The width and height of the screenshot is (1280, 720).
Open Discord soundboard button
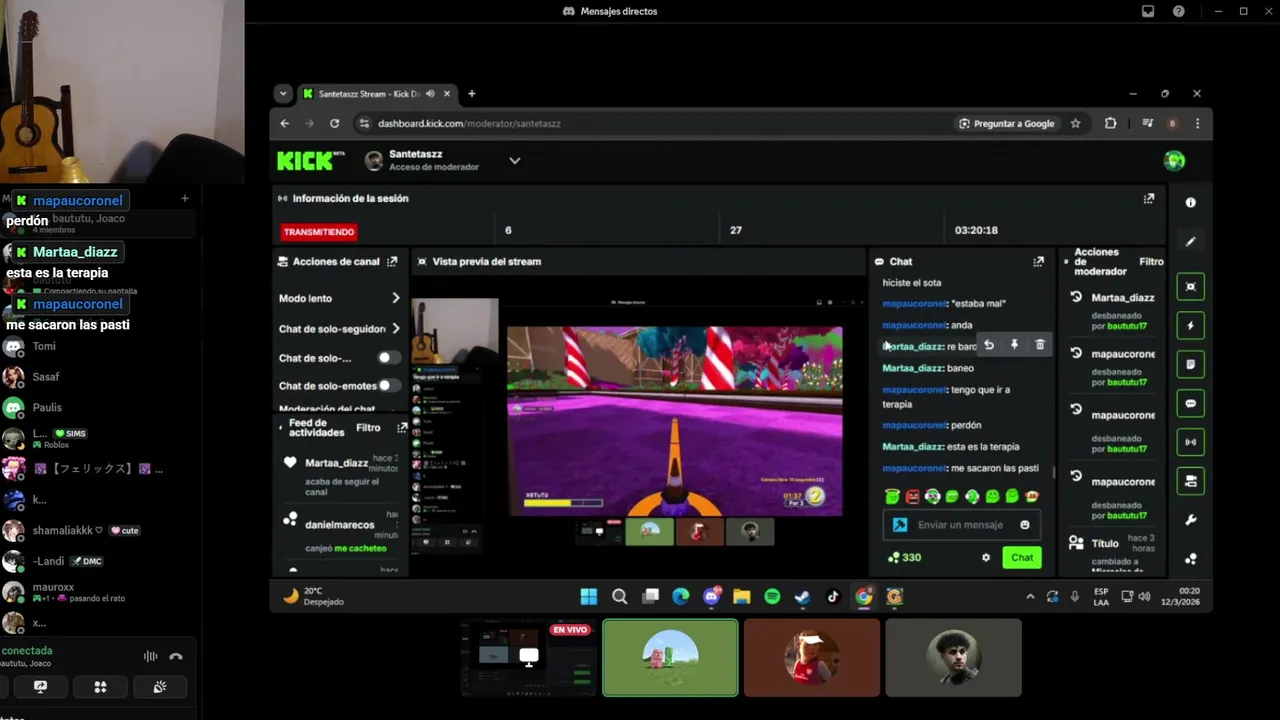click(160, 687)
